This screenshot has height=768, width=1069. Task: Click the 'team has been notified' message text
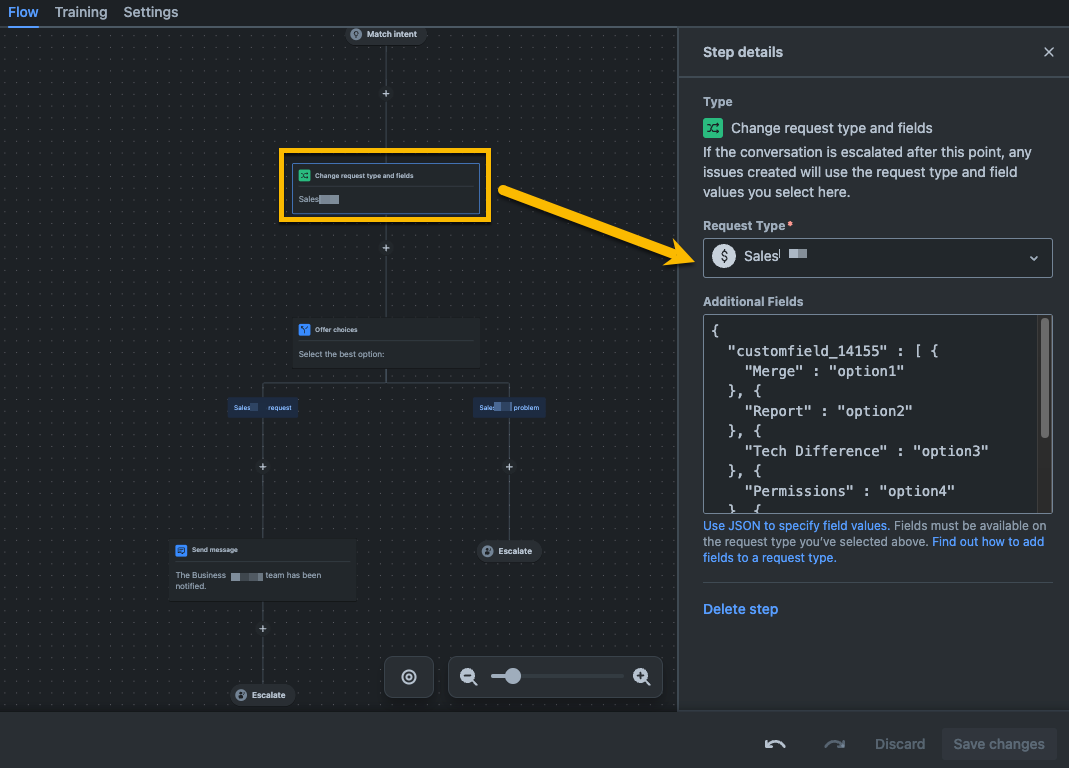point(248,580)
